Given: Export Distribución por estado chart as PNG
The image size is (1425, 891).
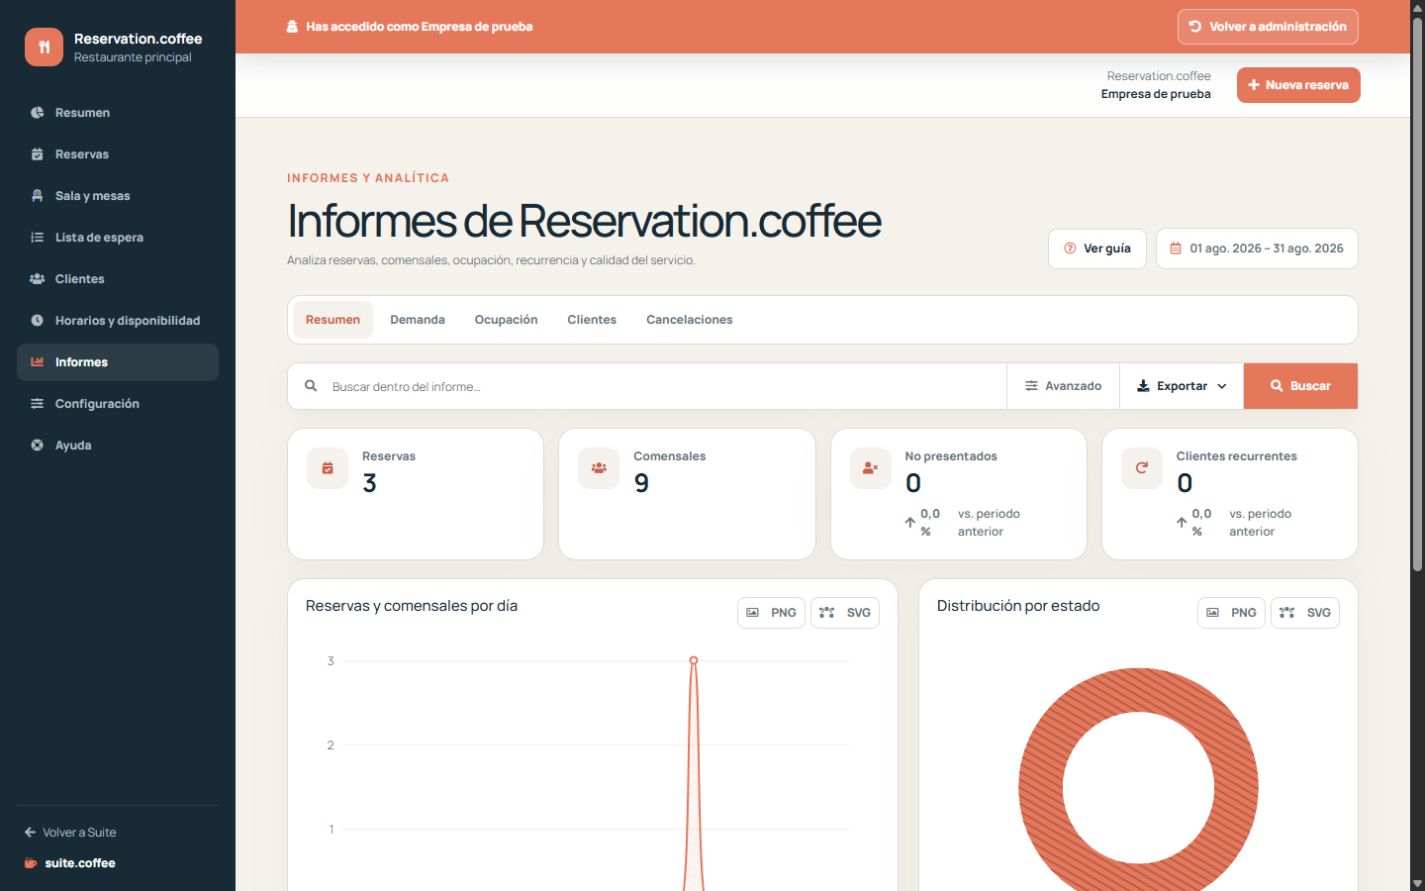Looking at the screenshot, I should (x=1231, y=613).
